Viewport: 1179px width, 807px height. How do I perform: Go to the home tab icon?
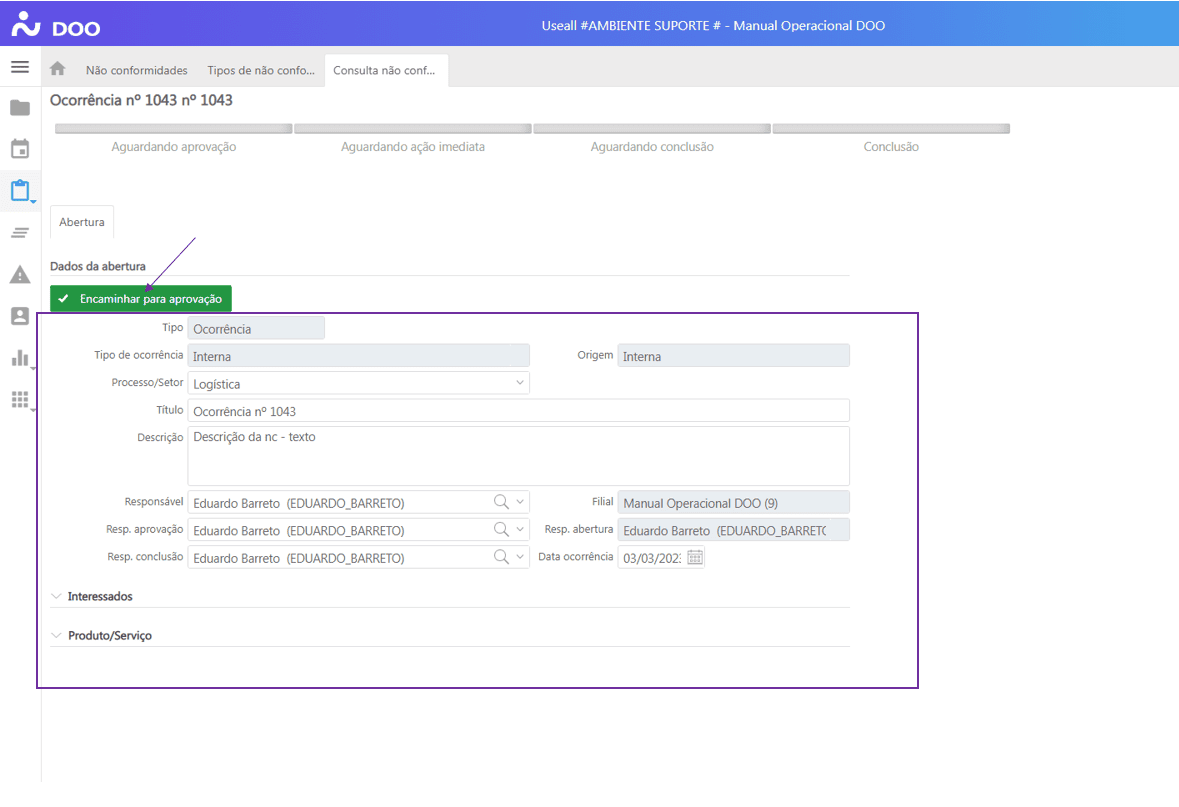tap(58, 69)
